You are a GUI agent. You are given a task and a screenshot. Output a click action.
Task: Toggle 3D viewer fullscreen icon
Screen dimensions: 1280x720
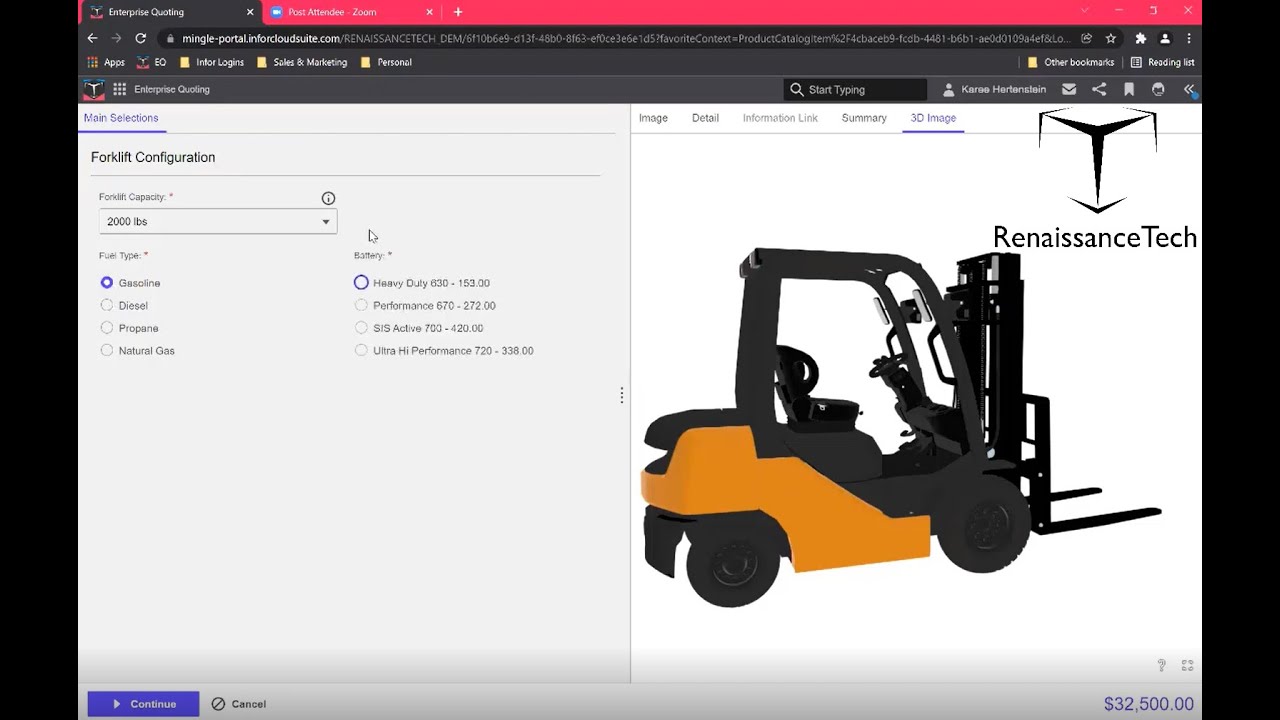[x=1188, y=665]
